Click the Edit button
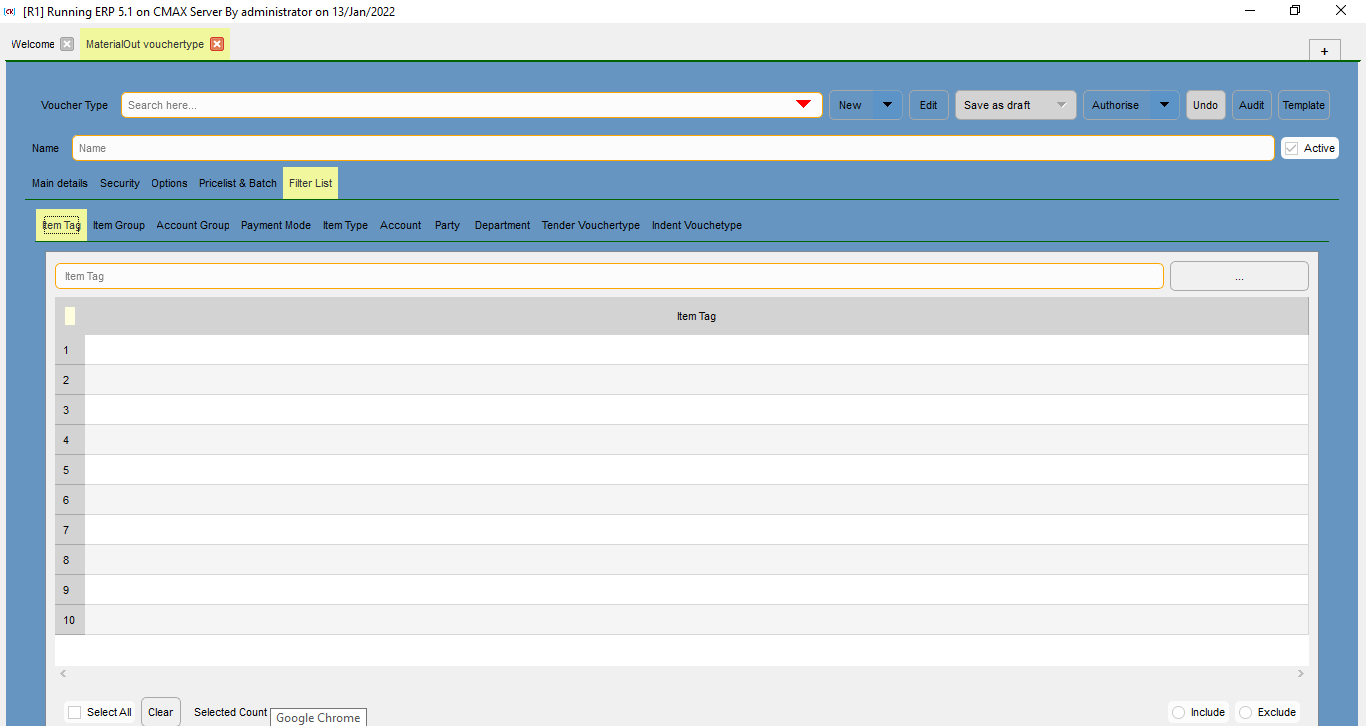The width and height of the screenshot is (1366, 726). click(928, 105)
